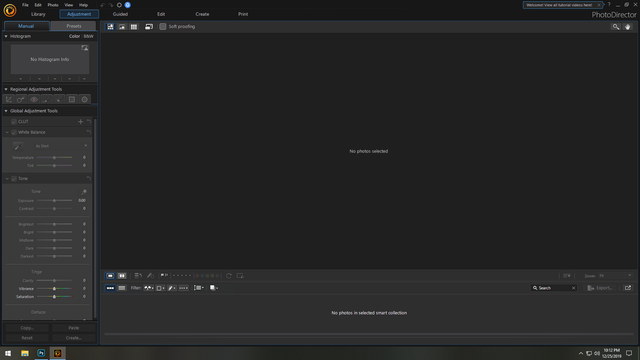Collapse the Tone group chevron

pos(7,178)
